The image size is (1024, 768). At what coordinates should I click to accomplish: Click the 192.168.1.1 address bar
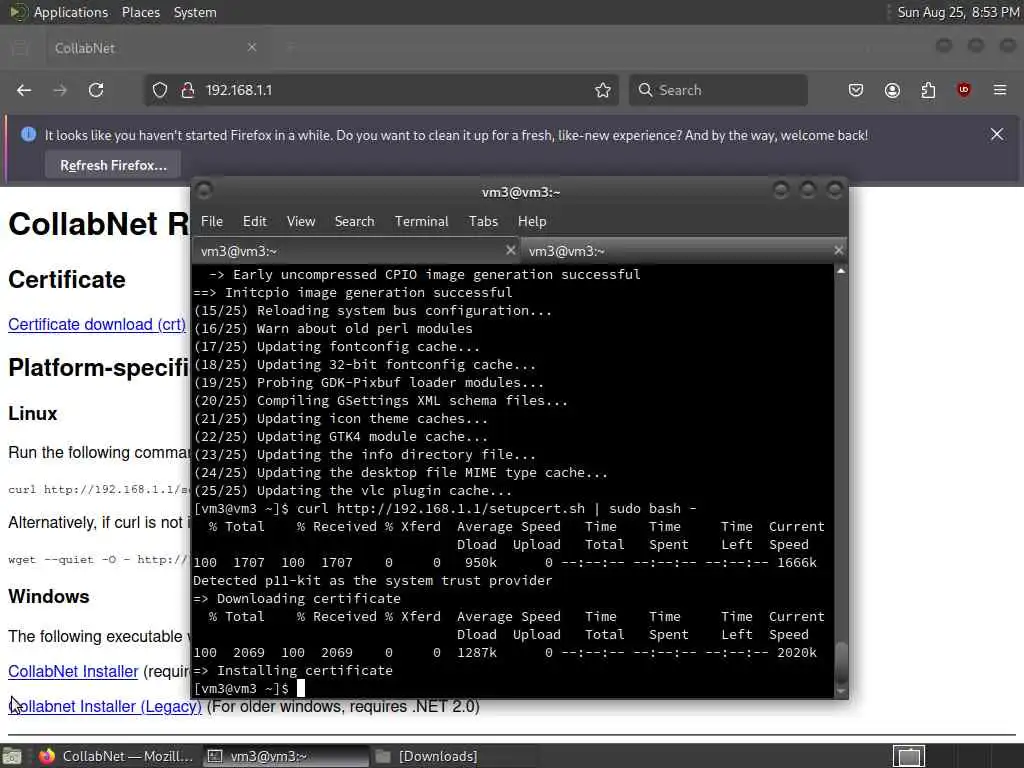tap(382, 90)
